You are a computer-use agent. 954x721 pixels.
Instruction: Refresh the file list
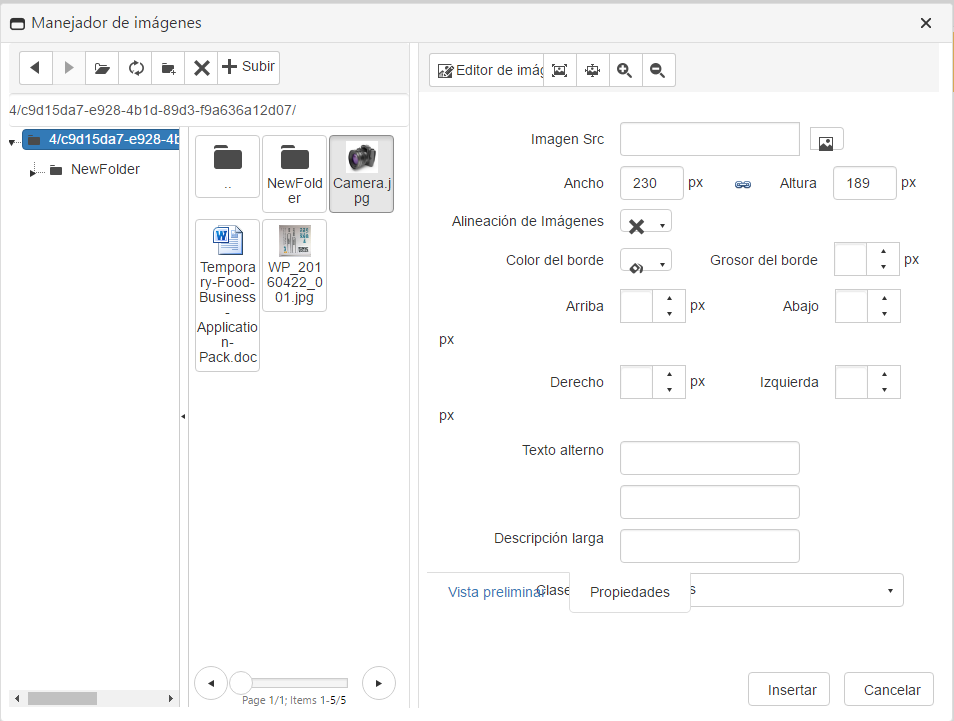135,68
